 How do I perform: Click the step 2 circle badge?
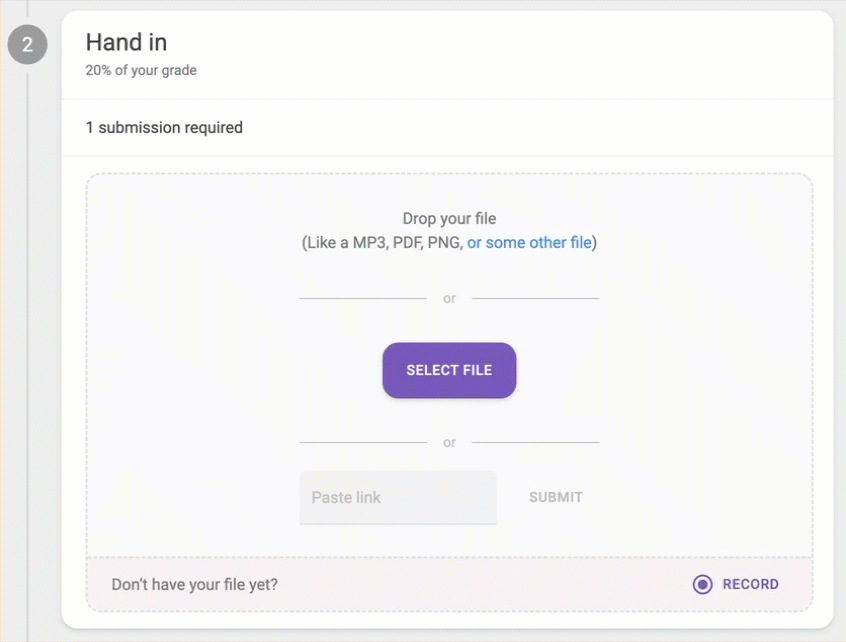27,44
